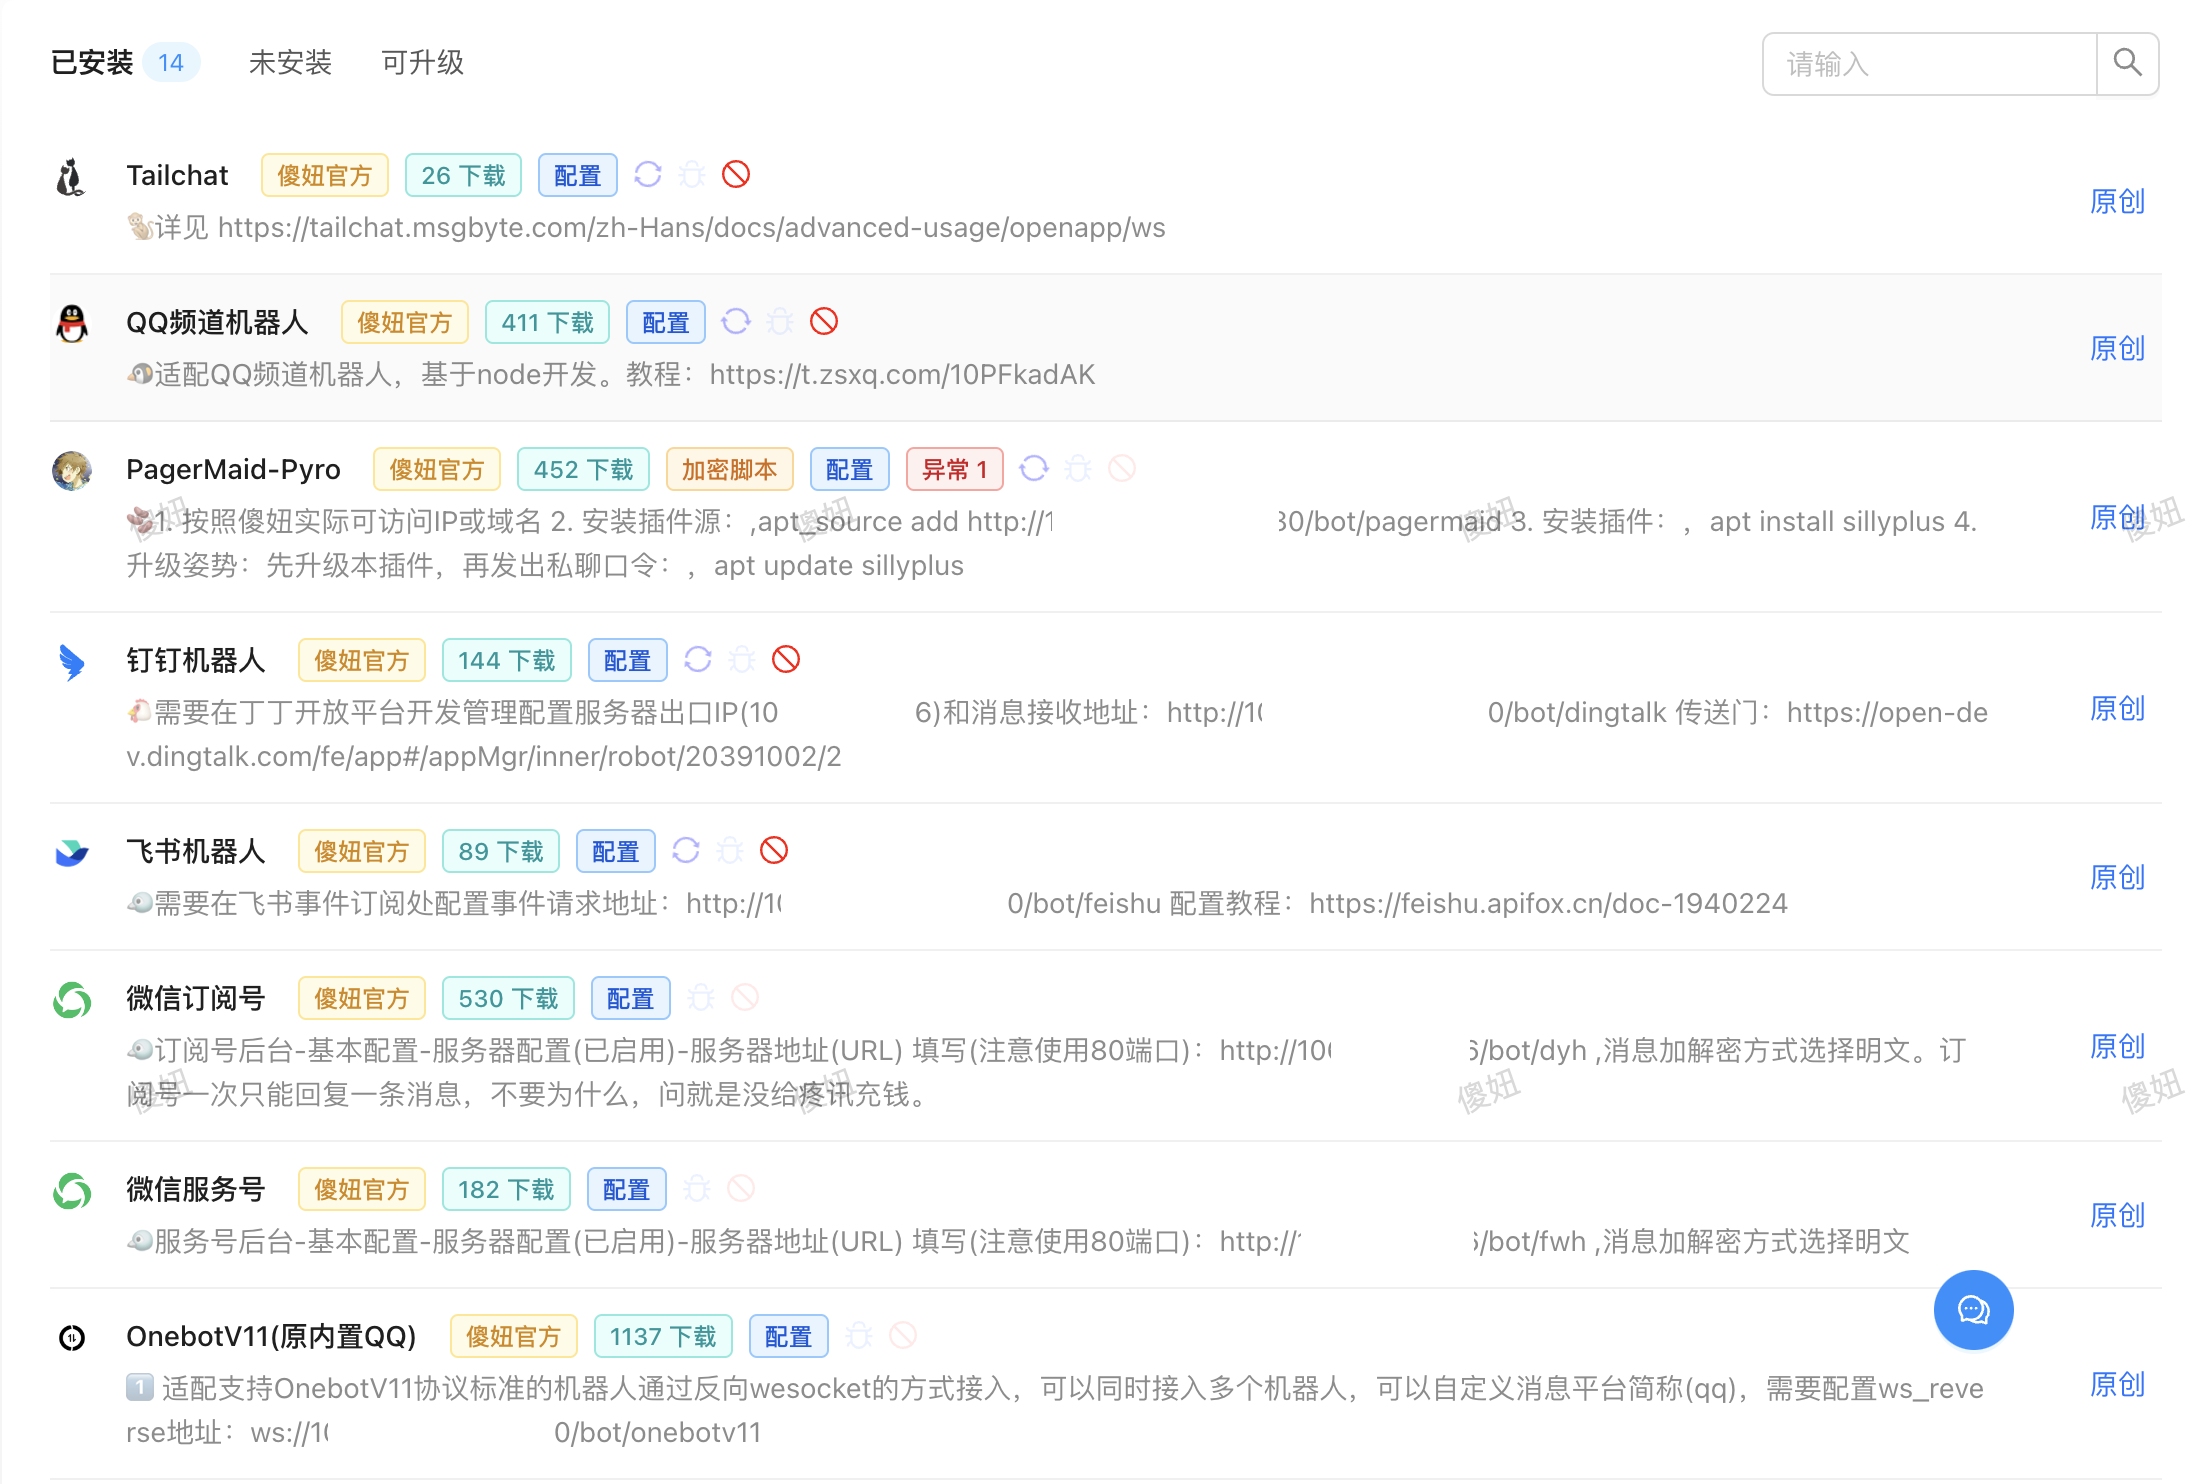Viewport: 2188px width, 1484px height.
Task: Click the OnebotV11 debug bug icon
Action: [859, 1336]
